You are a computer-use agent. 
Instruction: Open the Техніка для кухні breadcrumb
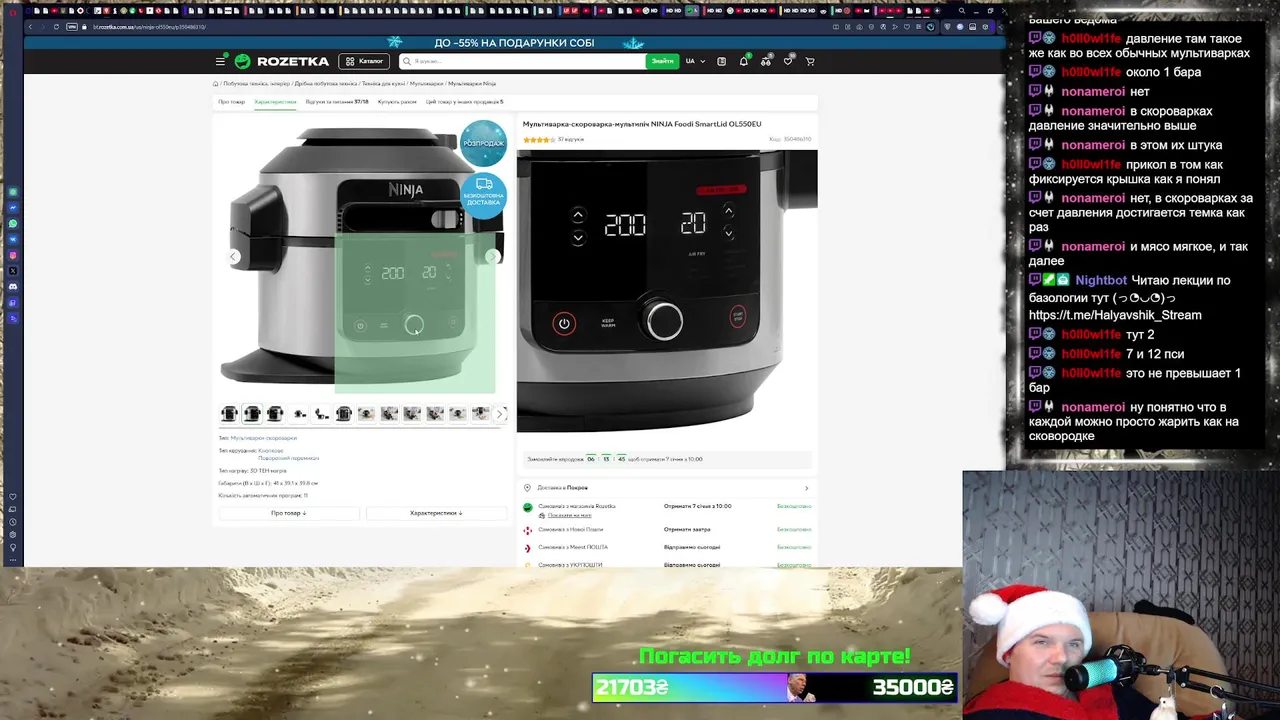383,84
